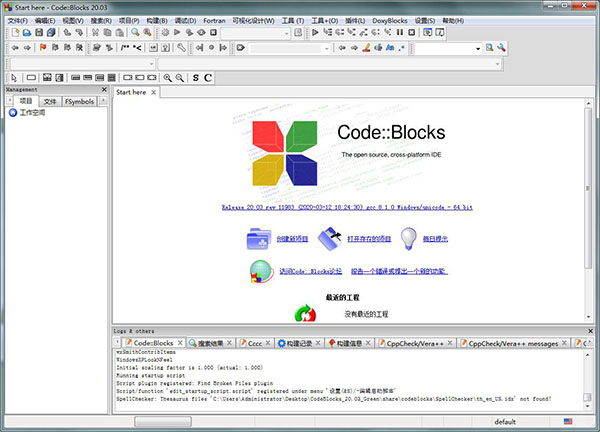Click the 创建新项目 link
The image size is (600, 432).
(x=292, y=239)
